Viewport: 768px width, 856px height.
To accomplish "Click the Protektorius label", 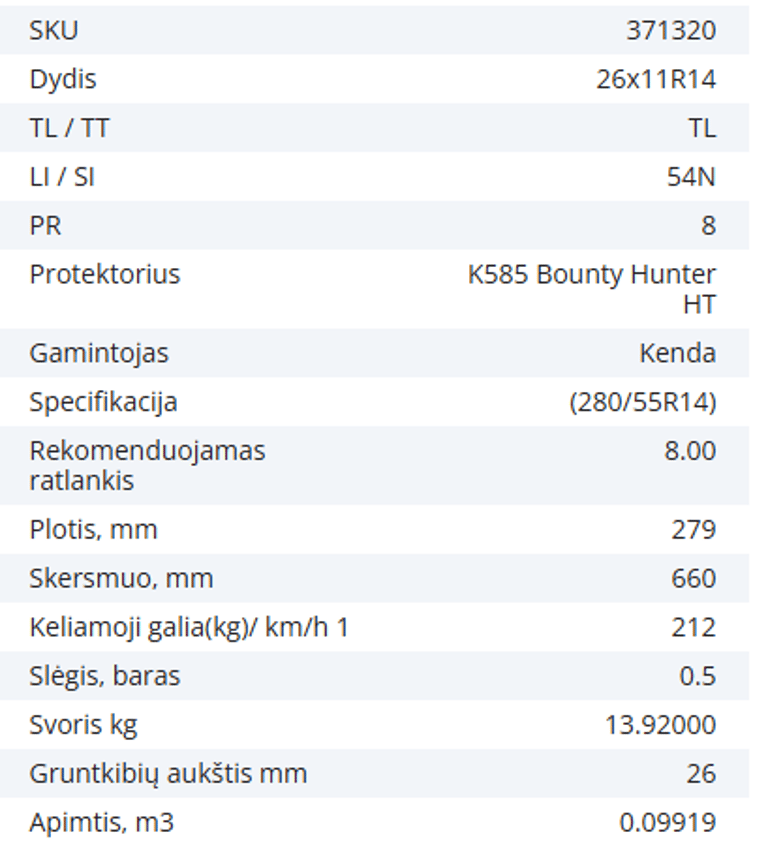I will (x=104, y=275).
